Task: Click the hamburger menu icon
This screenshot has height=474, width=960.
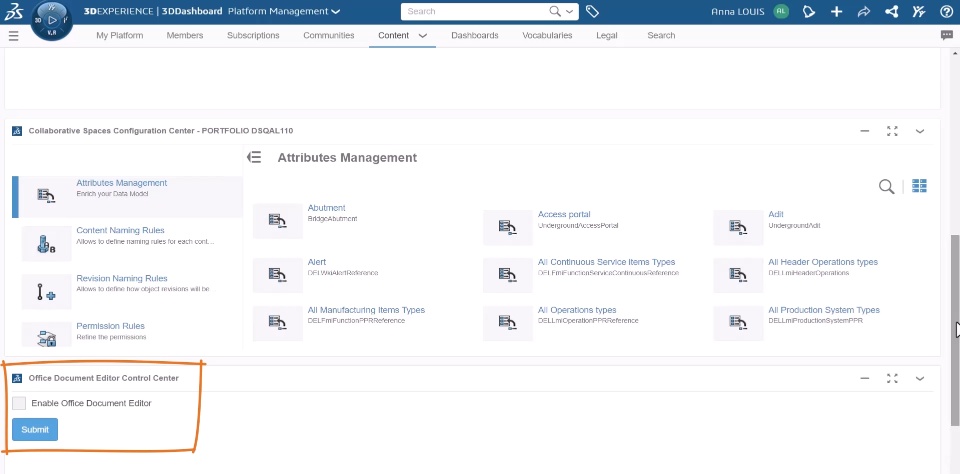Action: click(13, 36)
